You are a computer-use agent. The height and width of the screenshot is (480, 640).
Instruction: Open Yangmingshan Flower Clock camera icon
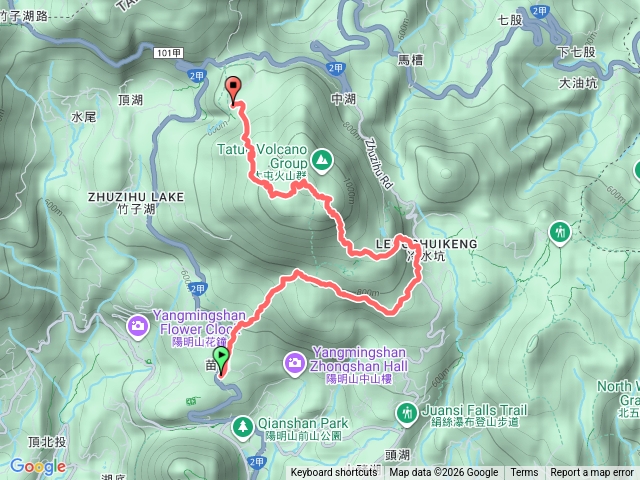coord(137,327)
